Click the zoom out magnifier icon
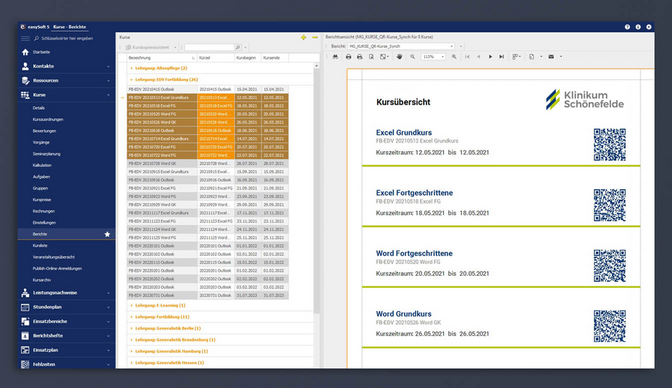672x388 pixels. pyautogui.click(x=412, y=57)
